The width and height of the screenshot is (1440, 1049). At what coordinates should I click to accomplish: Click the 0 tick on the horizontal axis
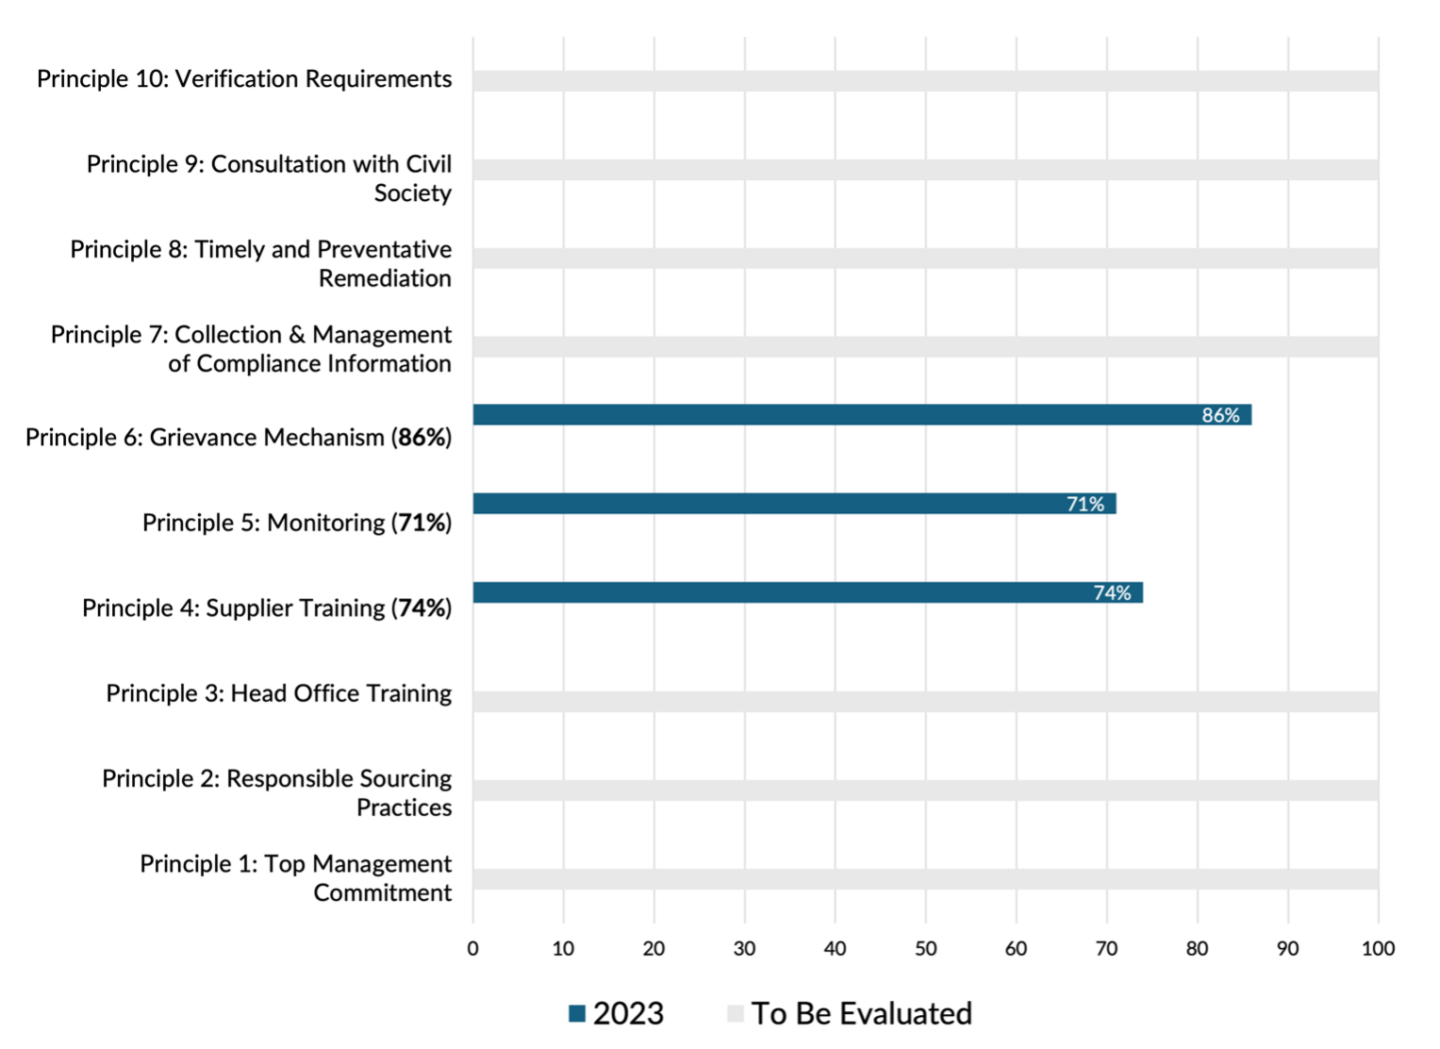(473, 949)
